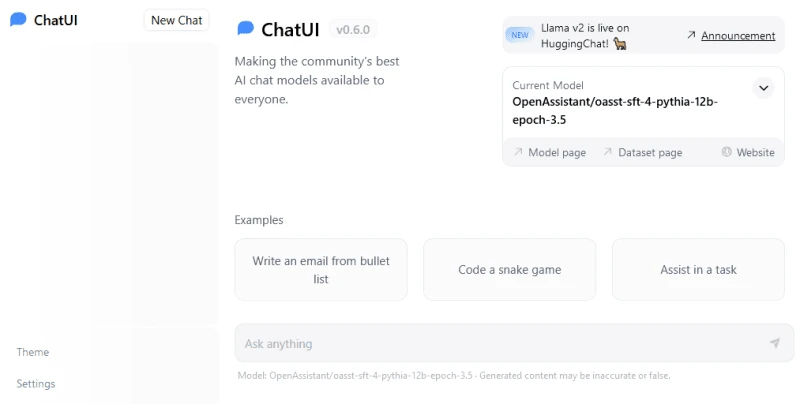This screenshot has height=404, width=800.
Task: Open Settings in the sidebar
Action: 36,384
